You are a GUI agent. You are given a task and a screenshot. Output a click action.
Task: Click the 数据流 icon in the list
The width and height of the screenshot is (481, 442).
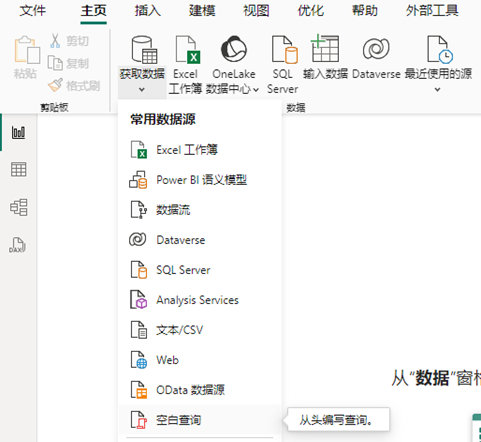pos(138,210)
